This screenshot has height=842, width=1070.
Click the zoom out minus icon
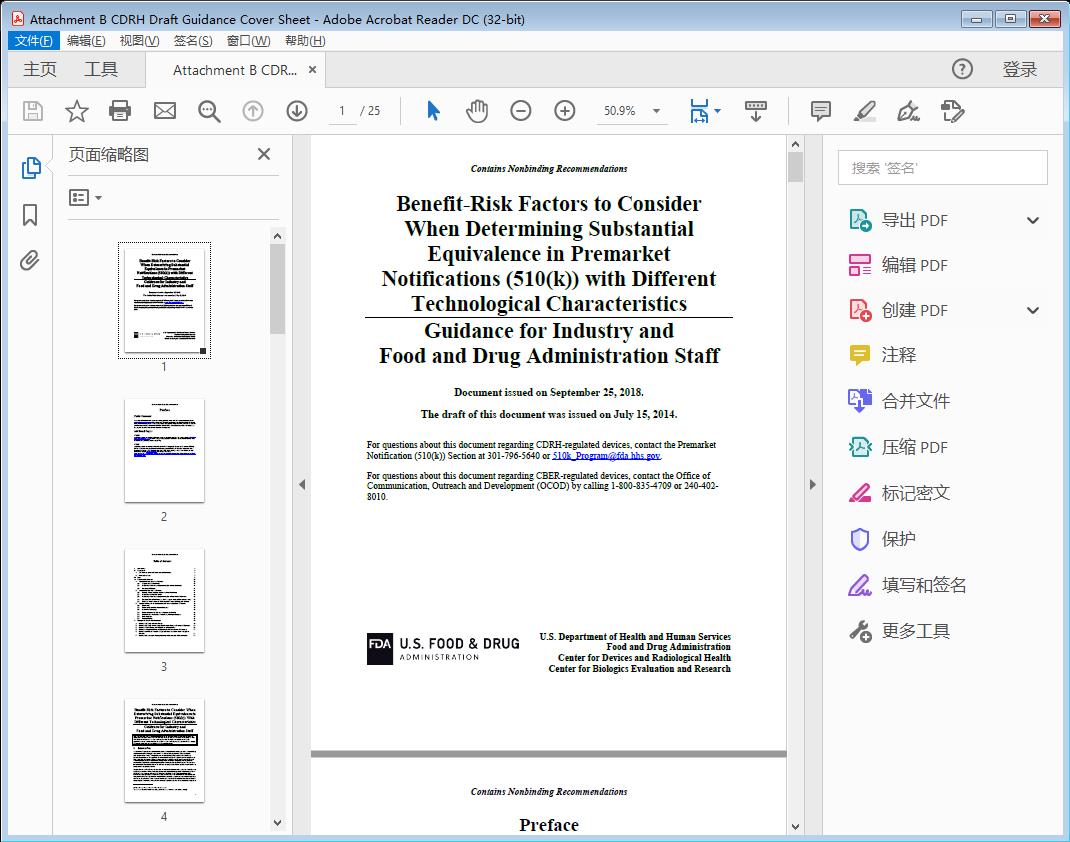click(x=521, y=111)
